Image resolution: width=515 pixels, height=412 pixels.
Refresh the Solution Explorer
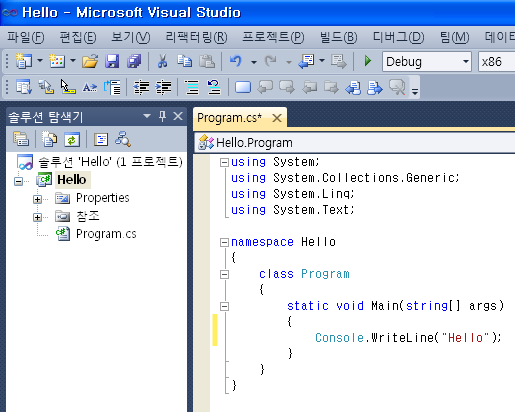(x=72, y=139)
